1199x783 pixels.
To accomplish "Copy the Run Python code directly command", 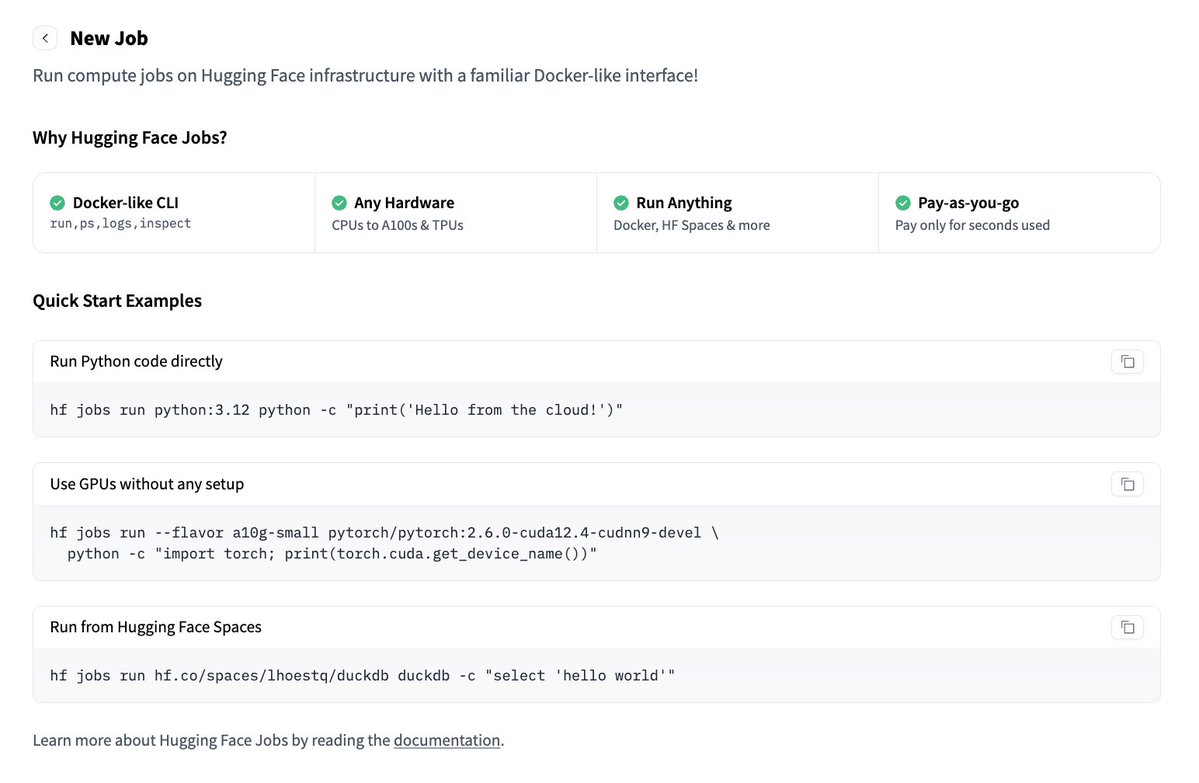I will pyautogui.click(x=1127, y=362).
